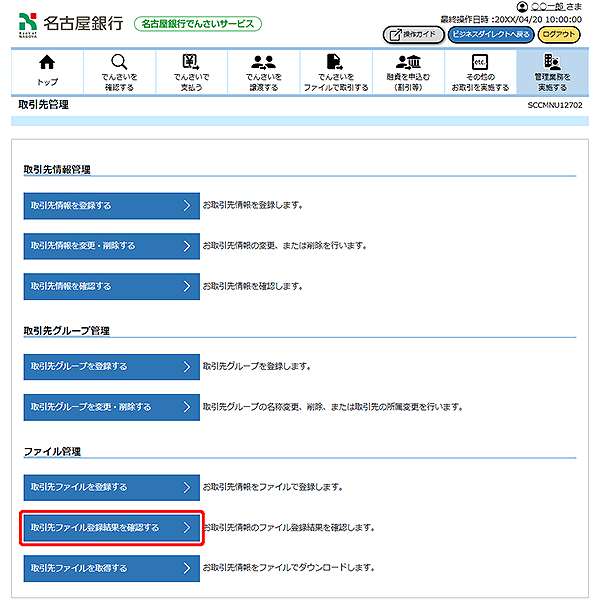This screenshot has width=600, height=604.
Task: Click the home icon in the トップ tab
Action: click(x=47, y=62)
